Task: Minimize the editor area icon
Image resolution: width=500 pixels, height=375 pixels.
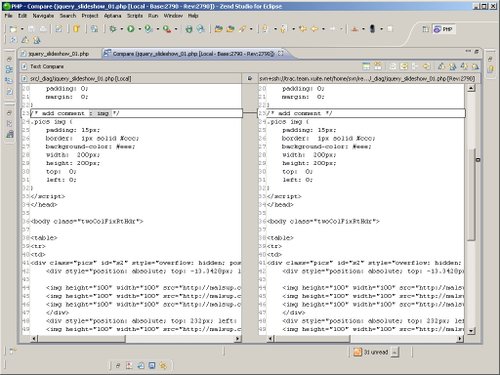Action: [468, 51]
